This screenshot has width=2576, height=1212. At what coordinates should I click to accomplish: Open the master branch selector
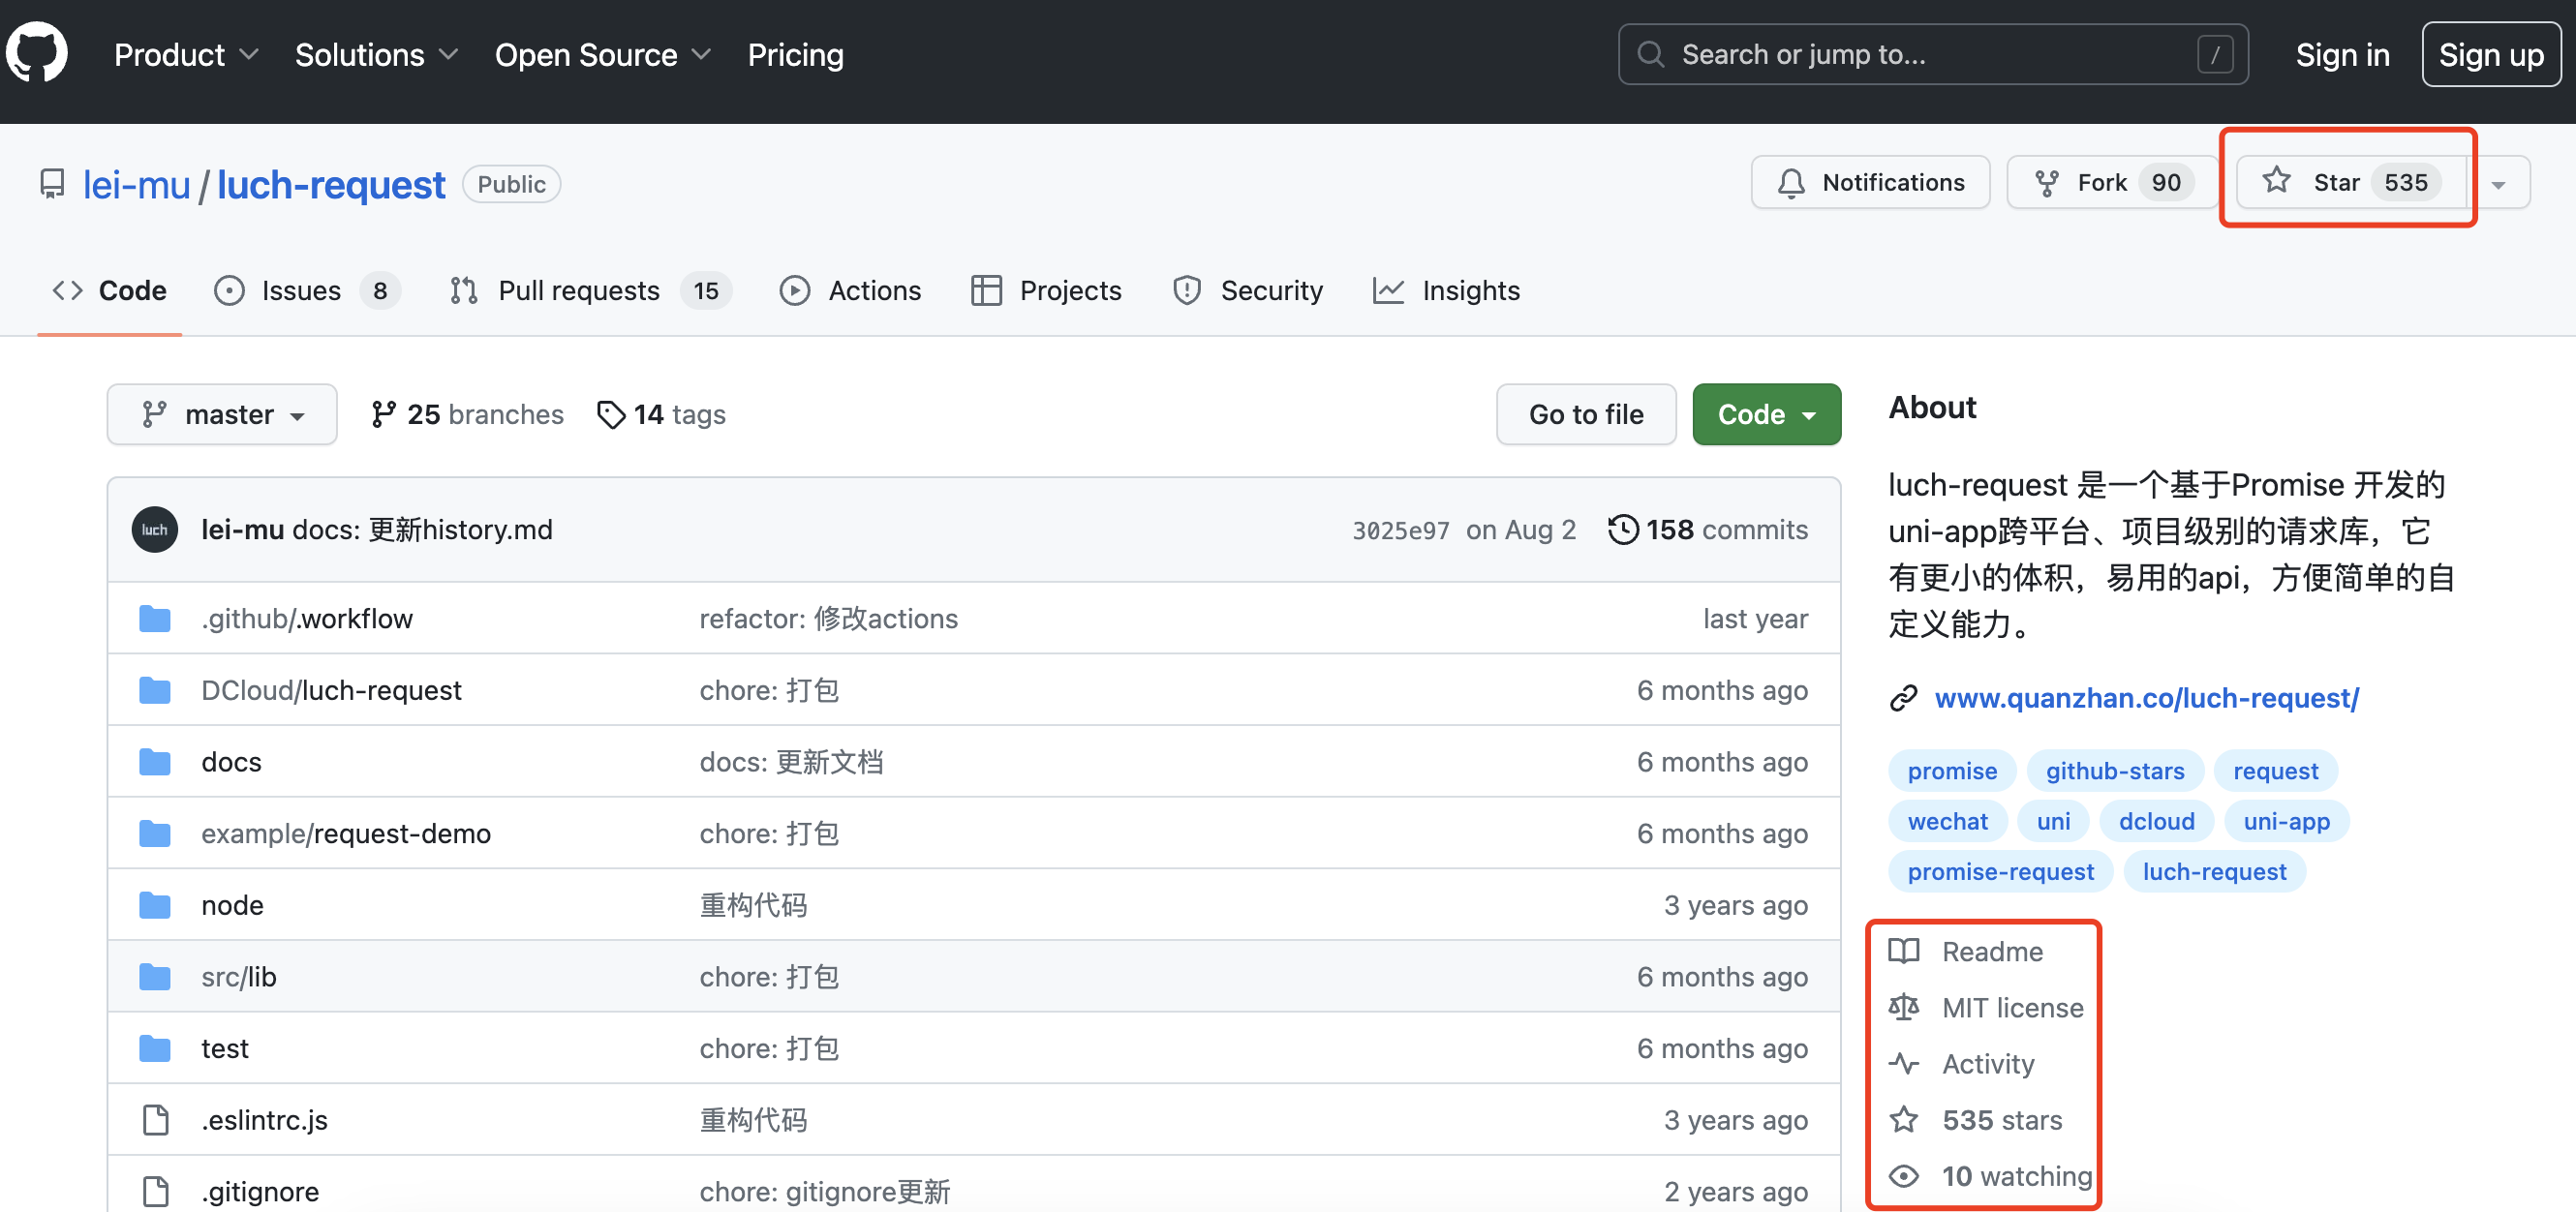[x=222, y=414]
